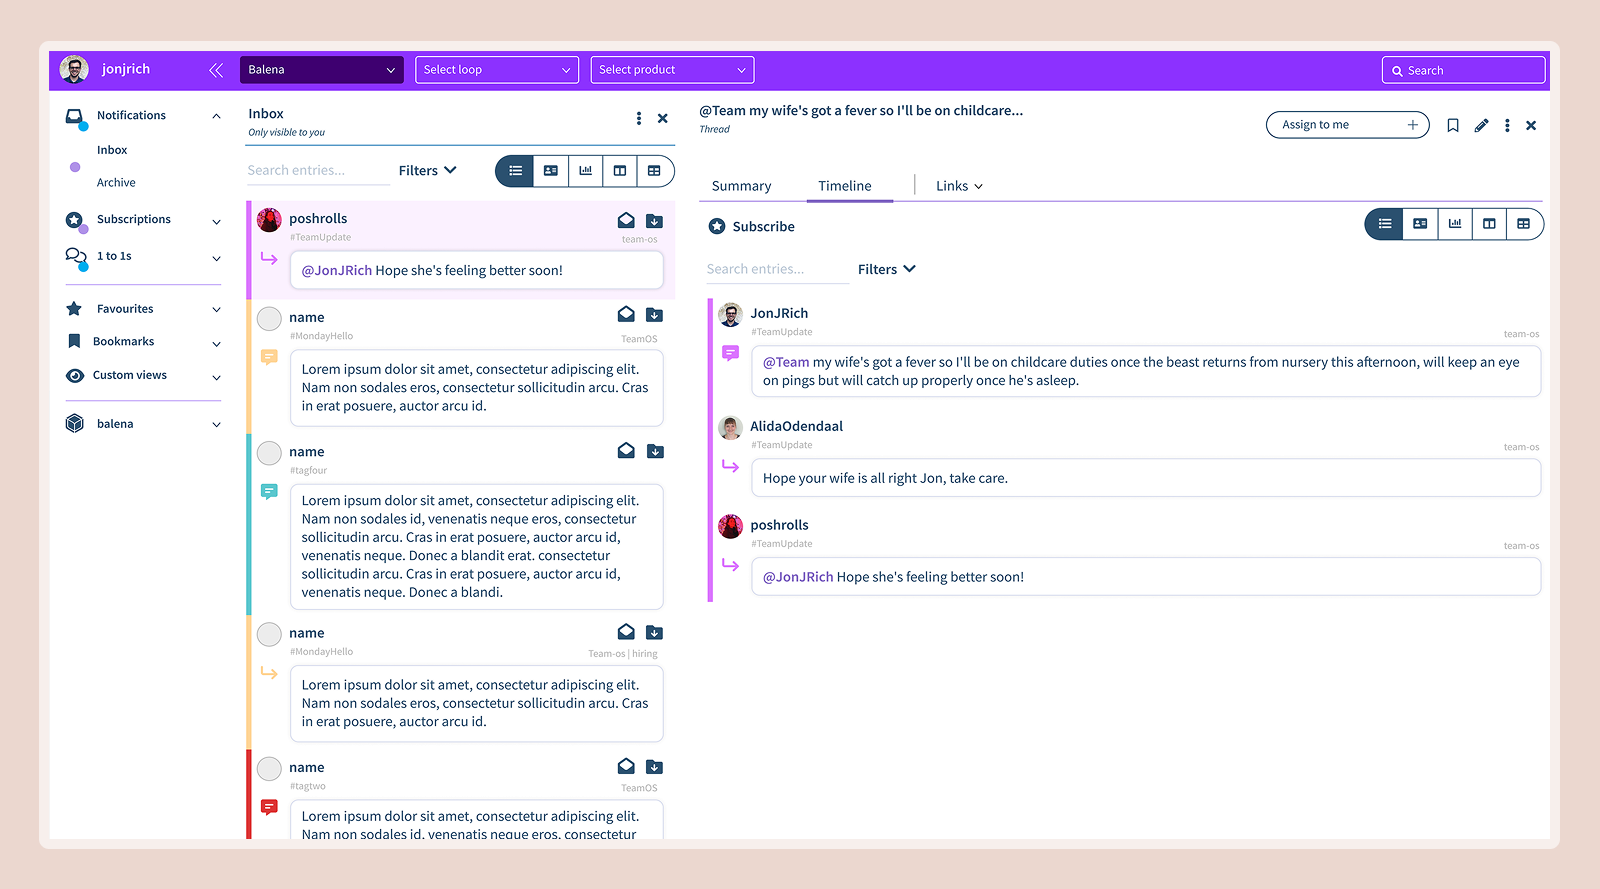Expand 1 to 1s section

pos(216,258)
